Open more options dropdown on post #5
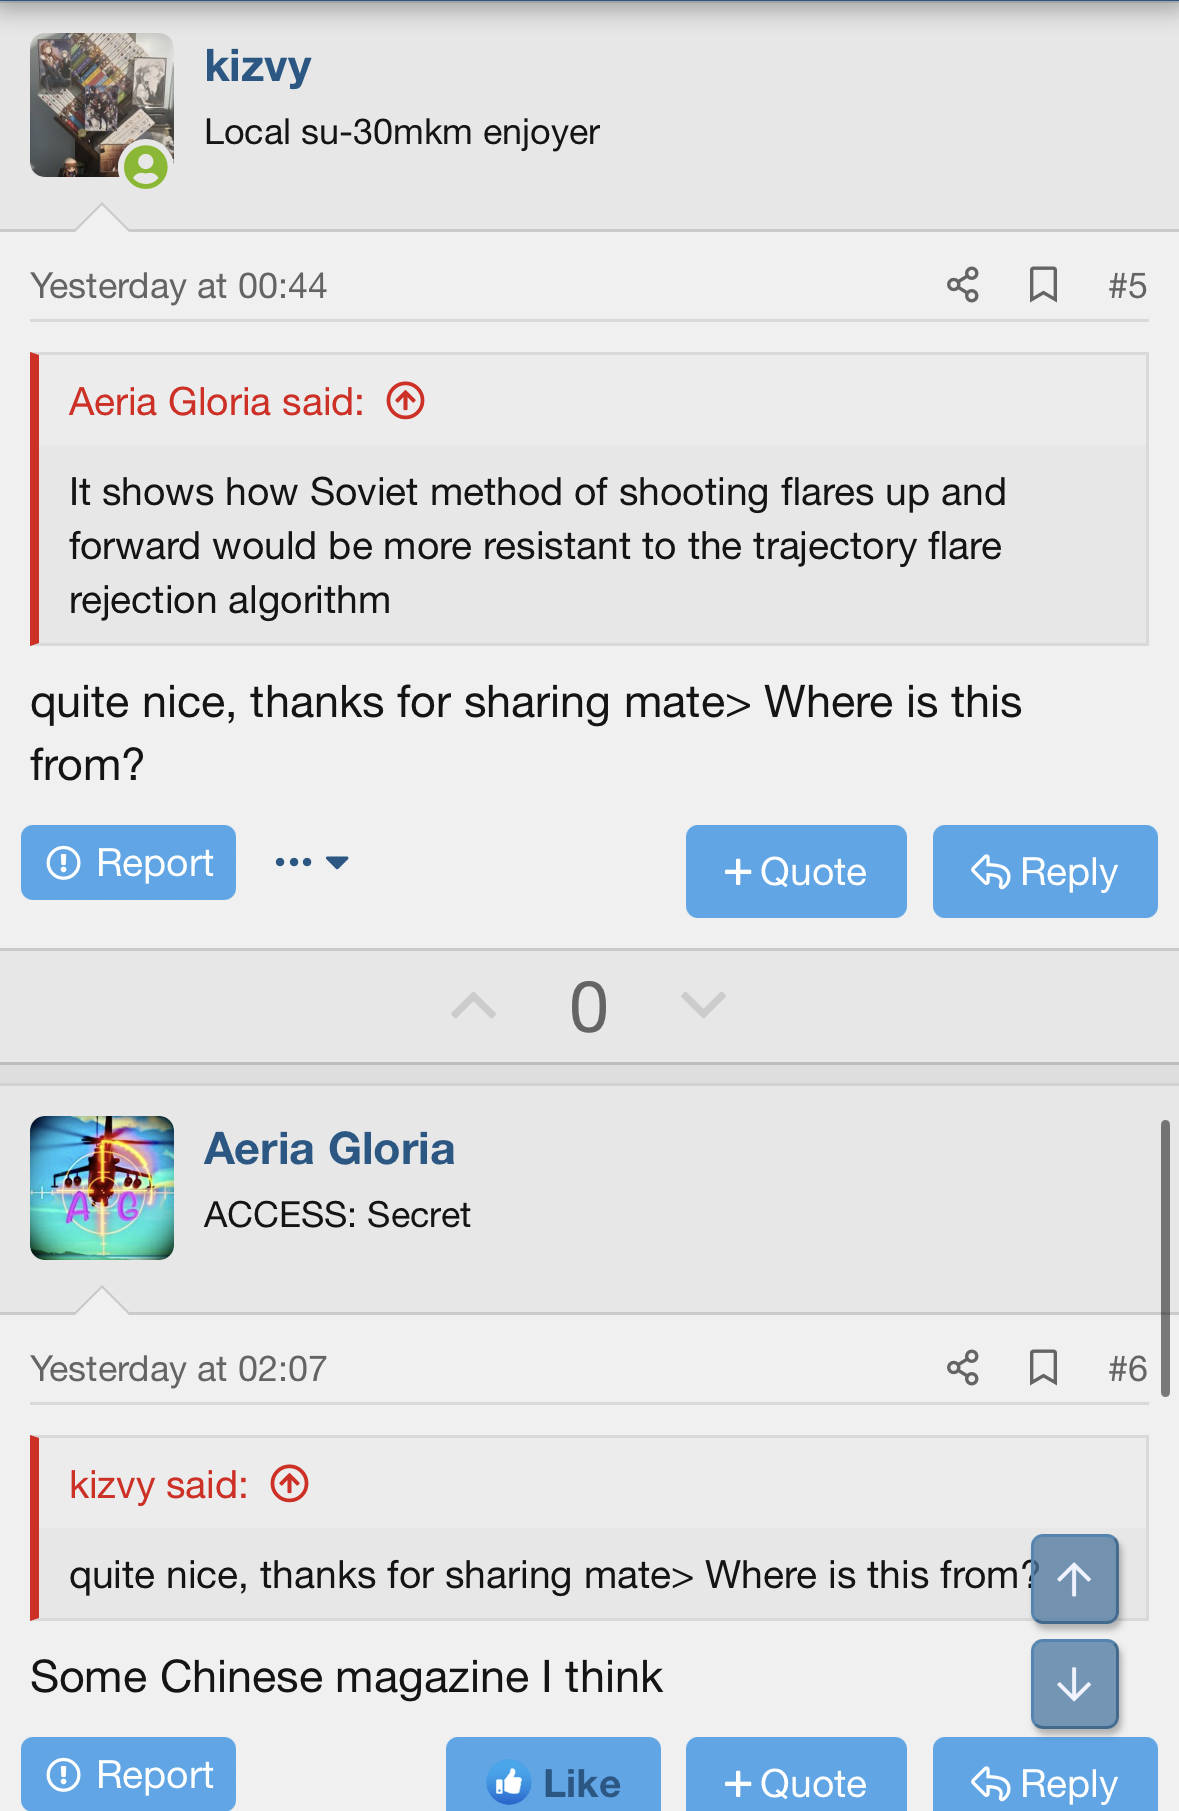 point(311,862)
